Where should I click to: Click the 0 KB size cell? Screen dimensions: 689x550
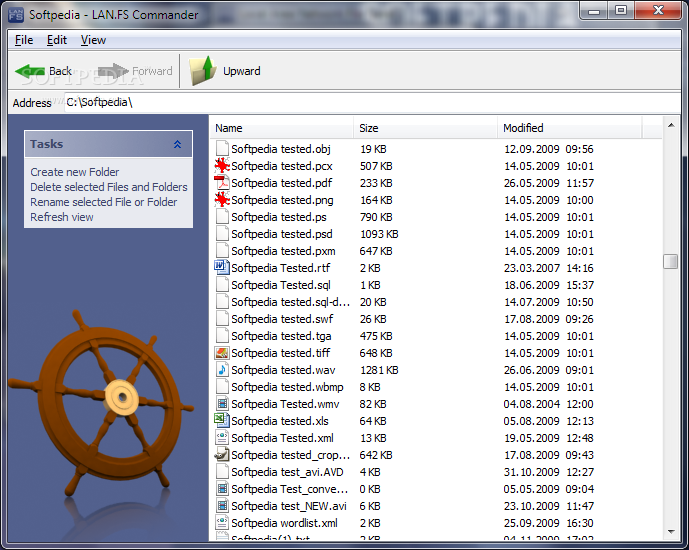370,489
